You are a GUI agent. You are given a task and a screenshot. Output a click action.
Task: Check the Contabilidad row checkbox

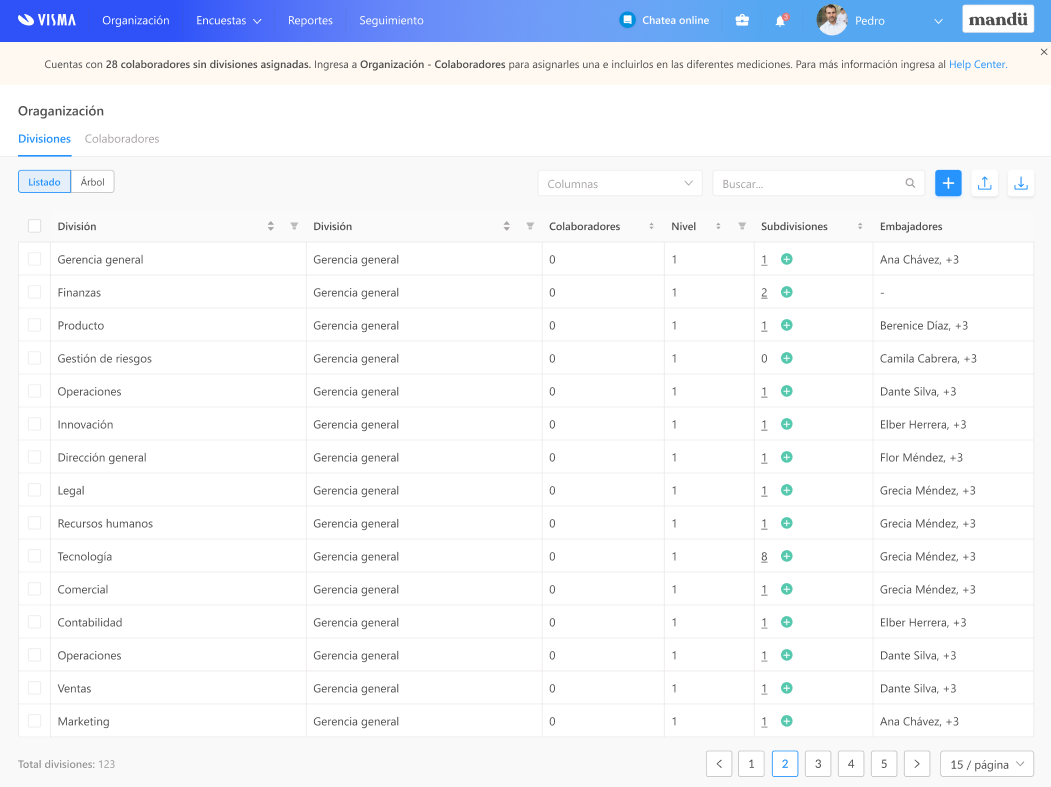(x=34, y=621)
